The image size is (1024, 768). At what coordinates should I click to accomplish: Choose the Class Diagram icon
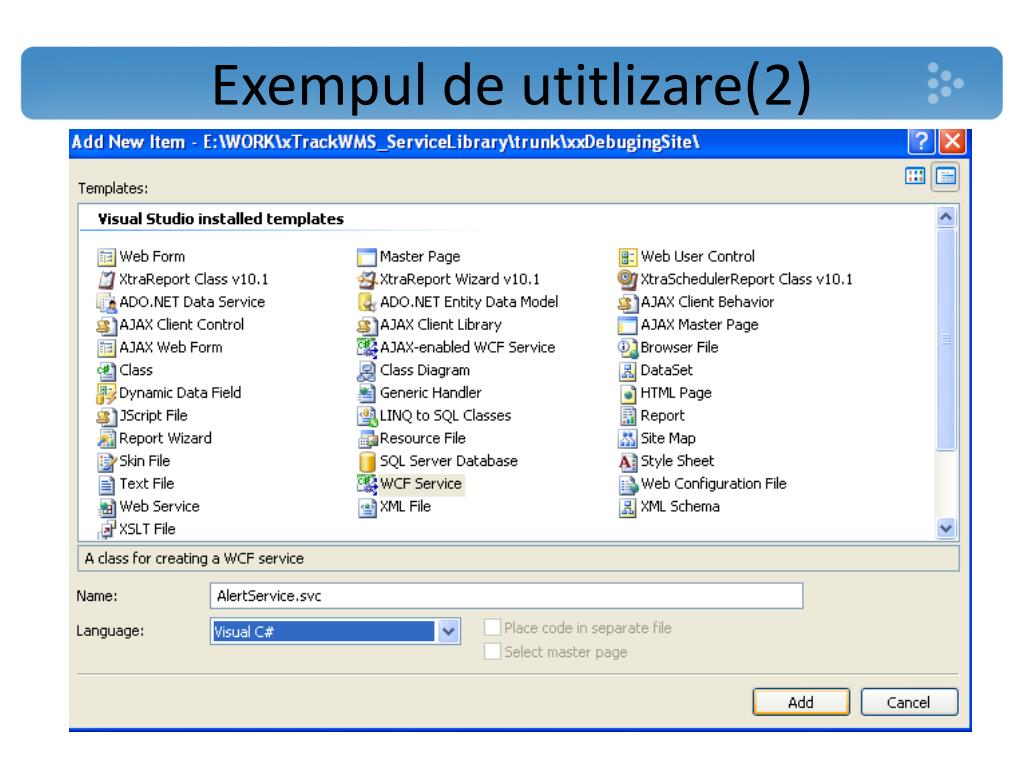pos(367,371)
